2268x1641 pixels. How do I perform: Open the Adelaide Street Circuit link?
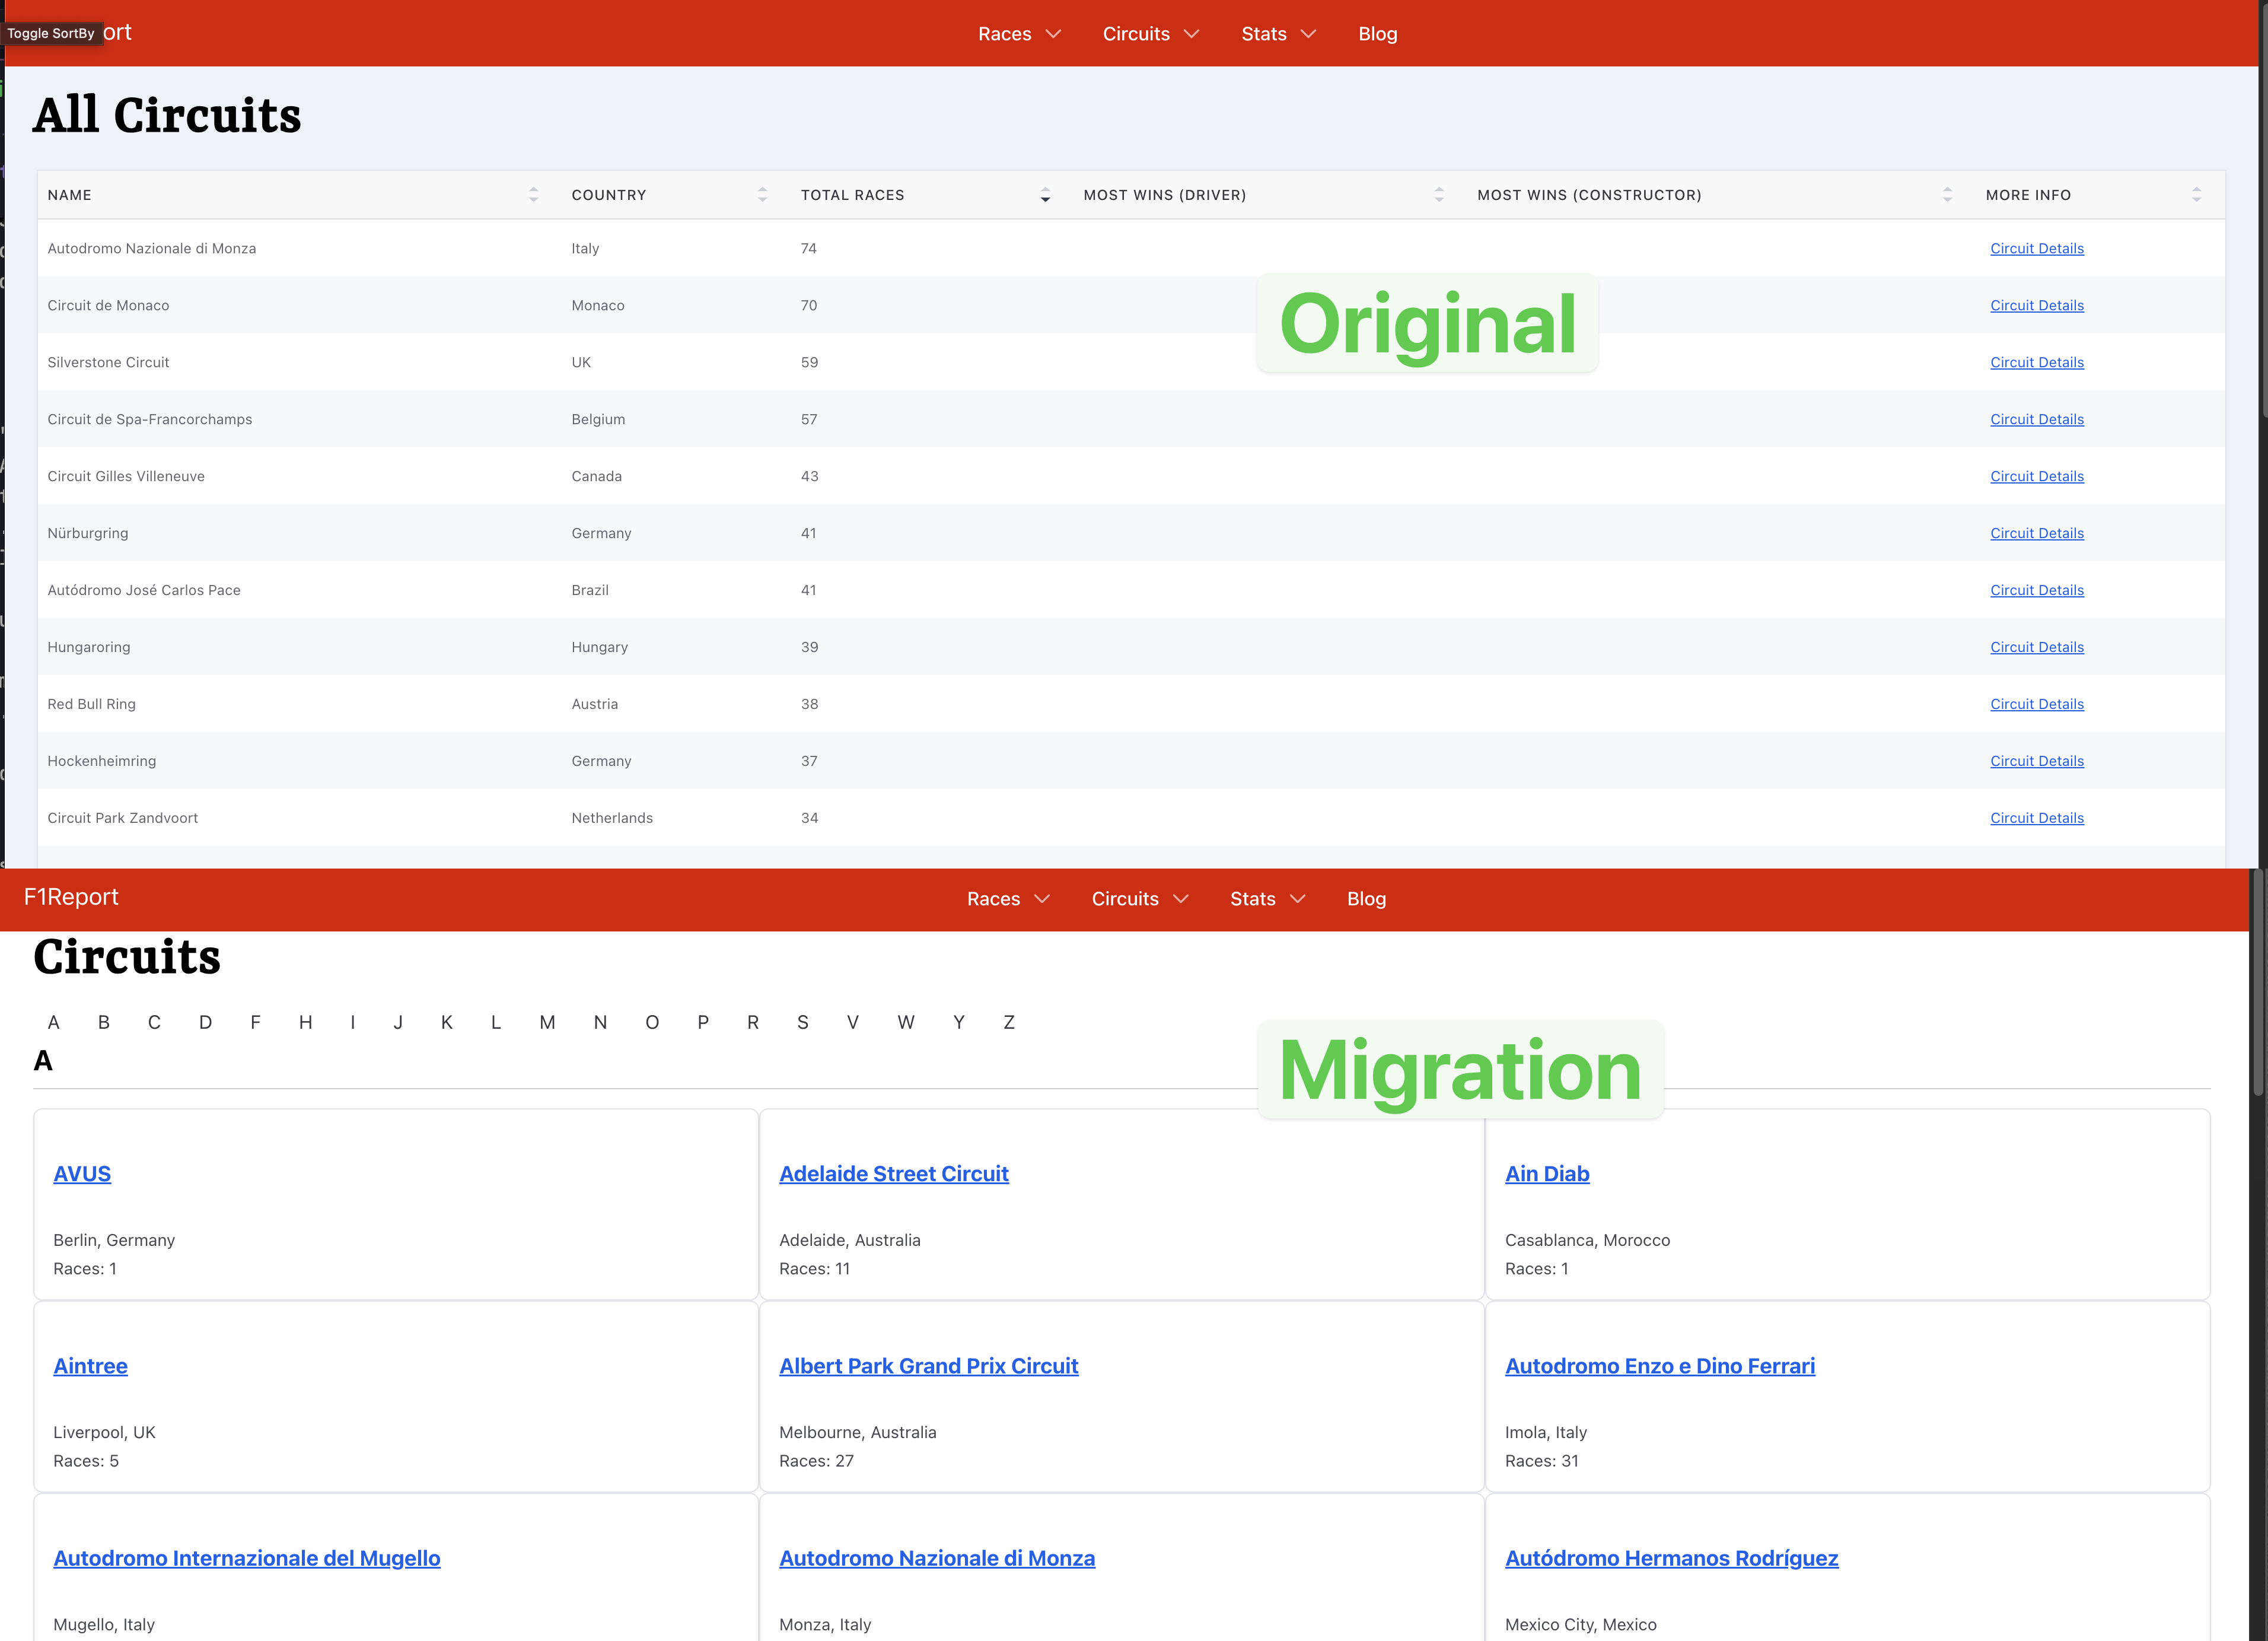(893, 1174)
